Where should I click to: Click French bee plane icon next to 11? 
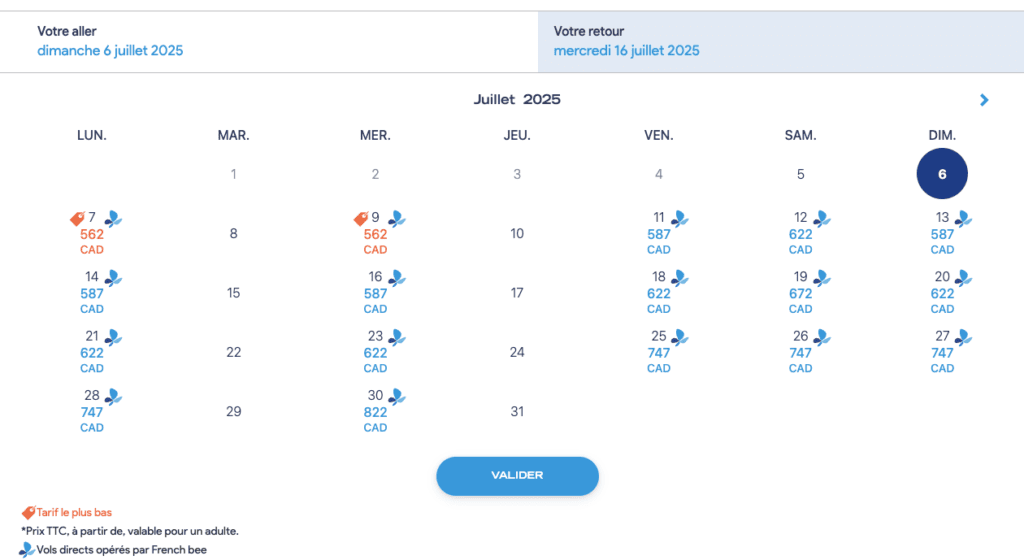pos(680,218)
